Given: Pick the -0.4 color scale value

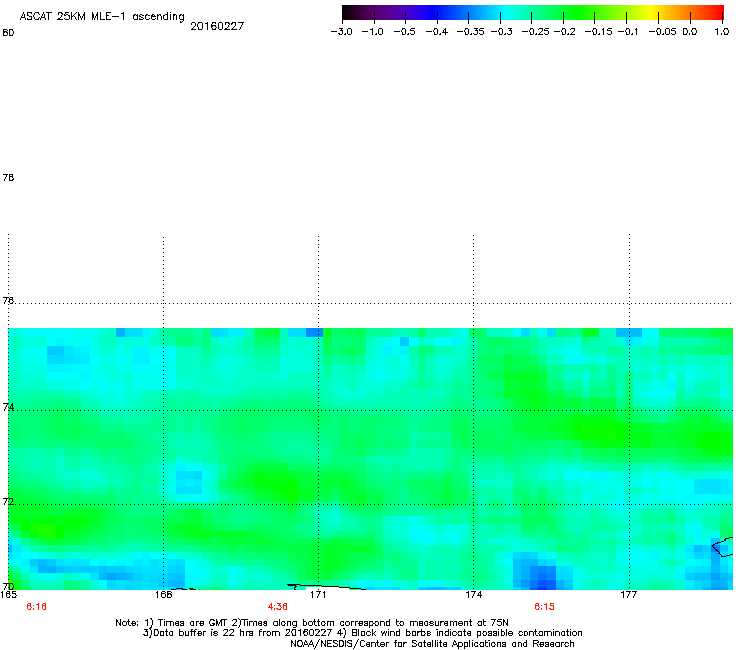Looking at the screenshot, I should pos(437,32).
